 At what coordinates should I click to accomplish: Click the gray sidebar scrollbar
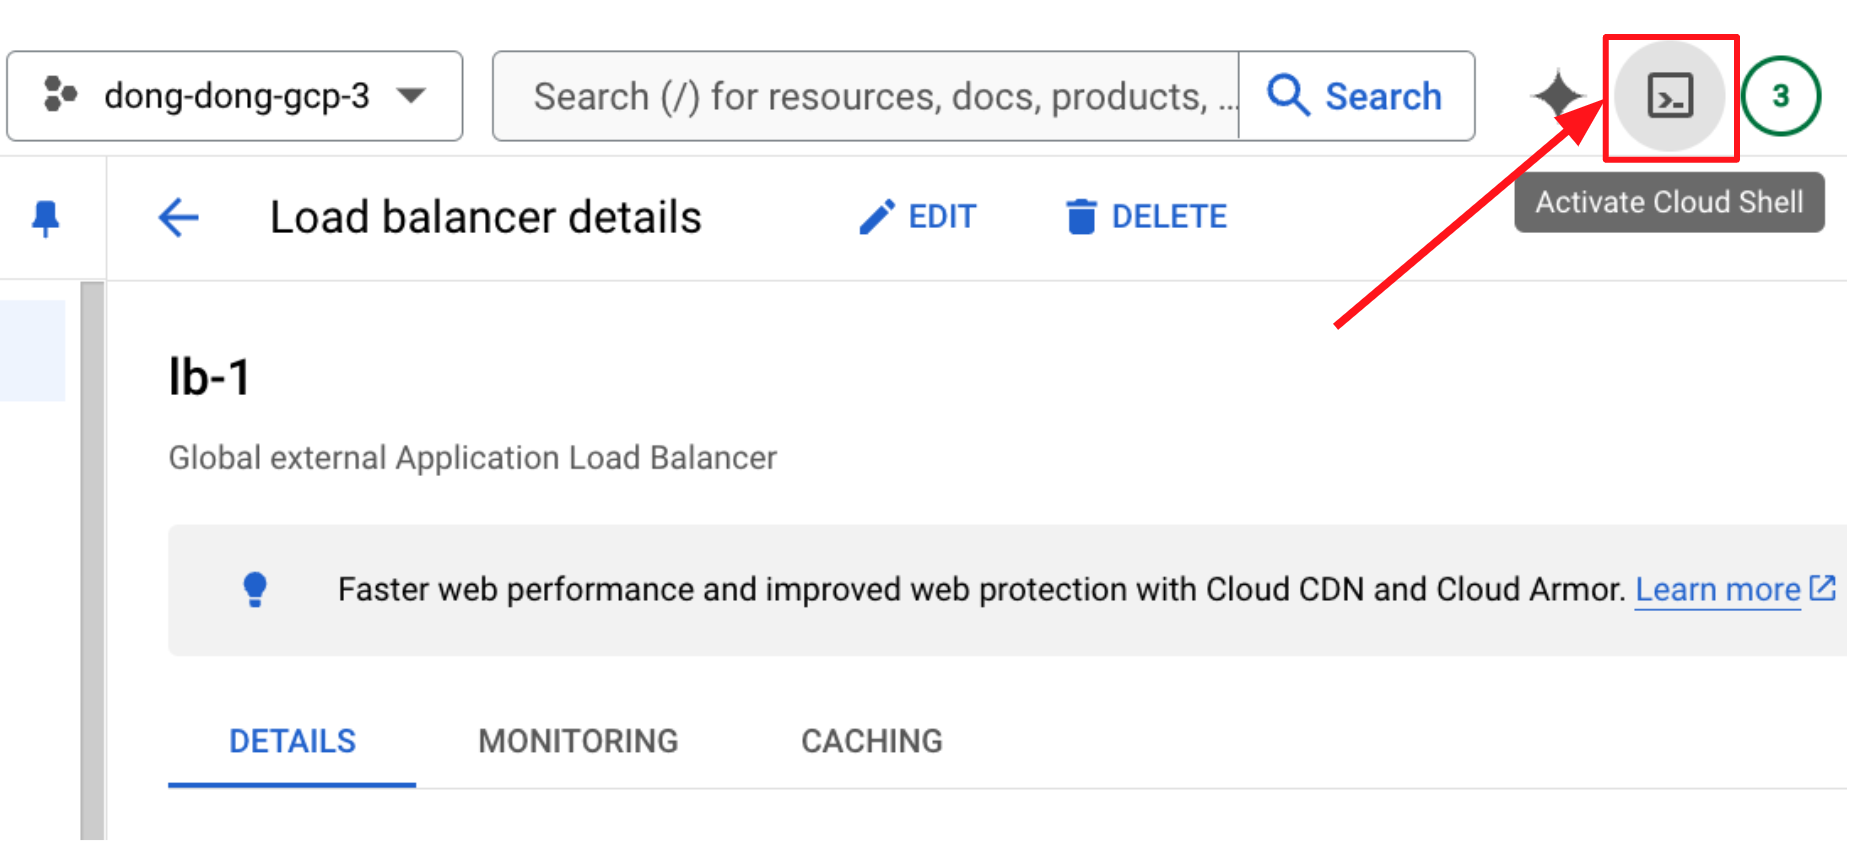click(92, 560)
